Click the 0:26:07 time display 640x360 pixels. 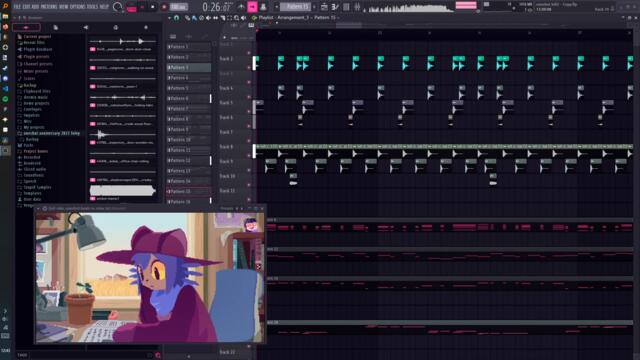217,7
